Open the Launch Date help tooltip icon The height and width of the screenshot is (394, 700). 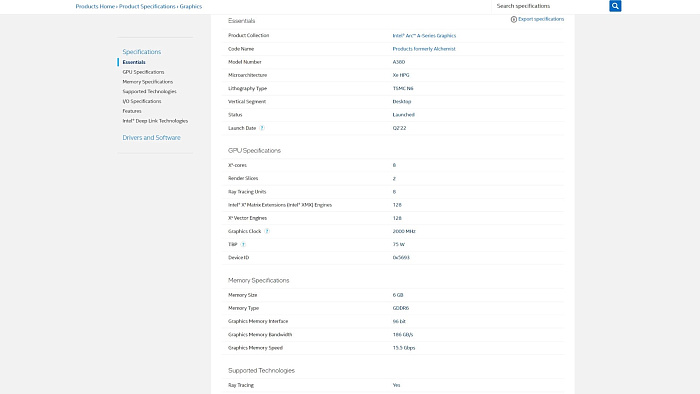pos(262,128)
